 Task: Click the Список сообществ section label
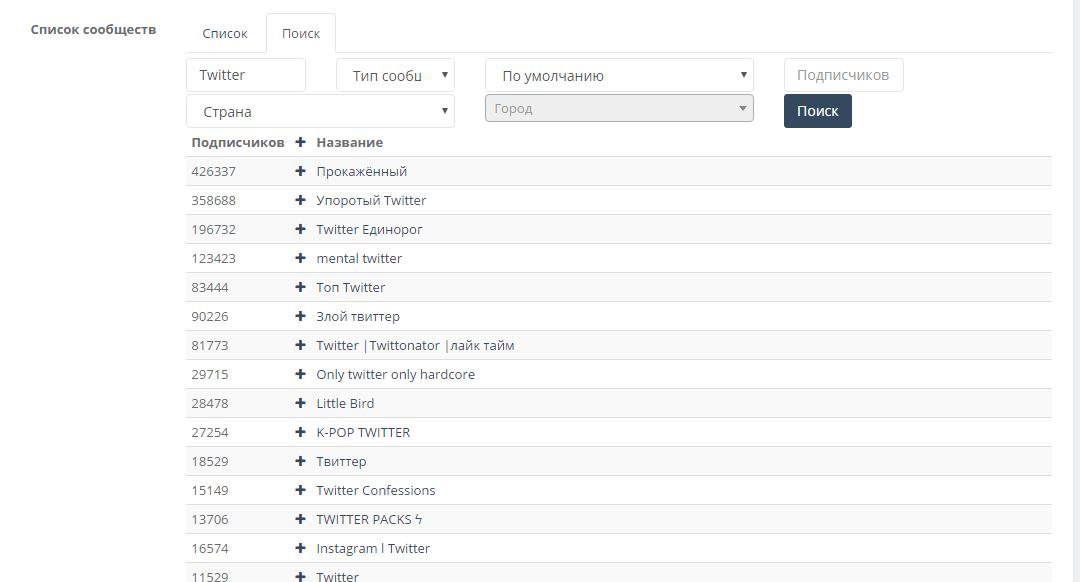click(94, 30)
